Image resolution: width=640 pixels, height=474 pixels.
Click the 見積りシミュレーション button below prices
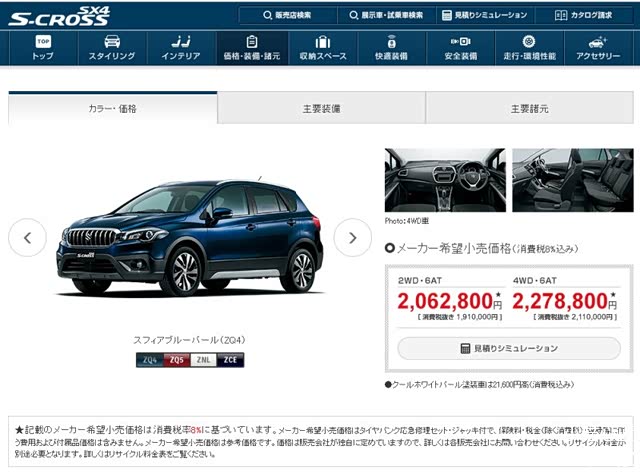point(509,348)
